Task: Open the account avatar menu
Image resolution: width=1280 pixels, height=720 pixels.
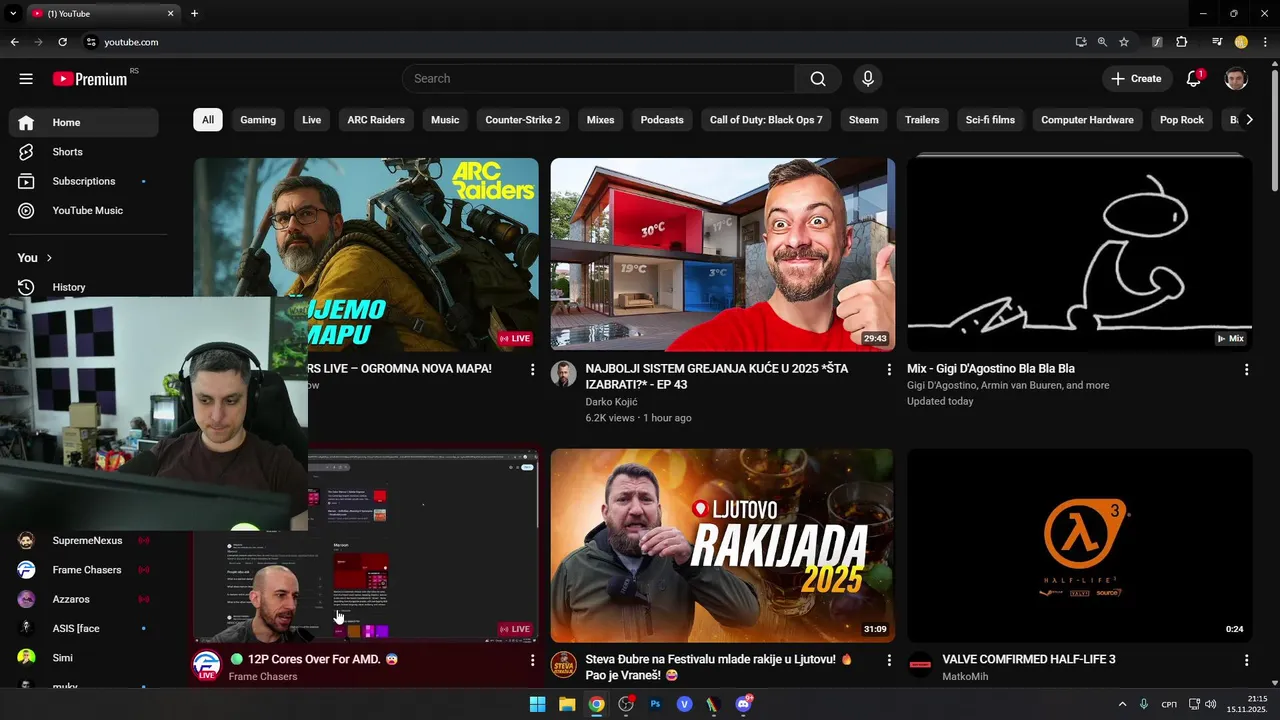Action: tap(1236, 79)
